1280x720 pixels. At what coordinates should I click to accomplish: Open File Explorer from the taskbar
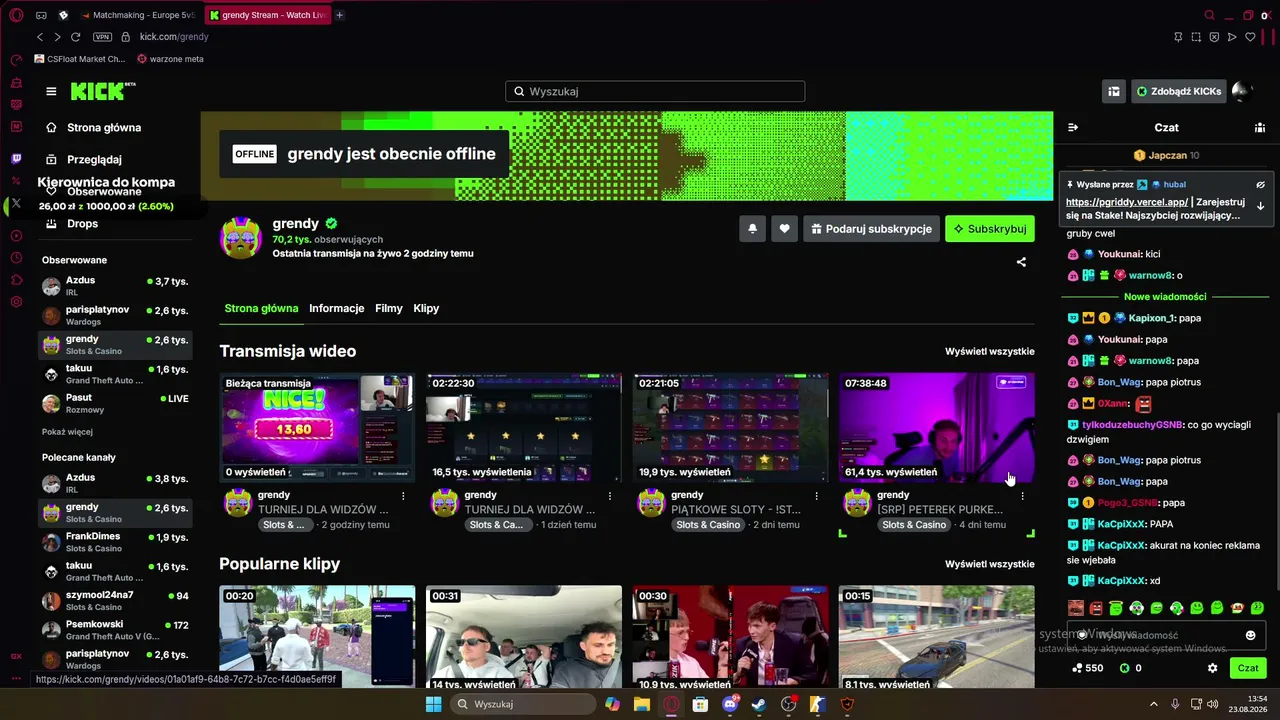click(x=642, y=704)
